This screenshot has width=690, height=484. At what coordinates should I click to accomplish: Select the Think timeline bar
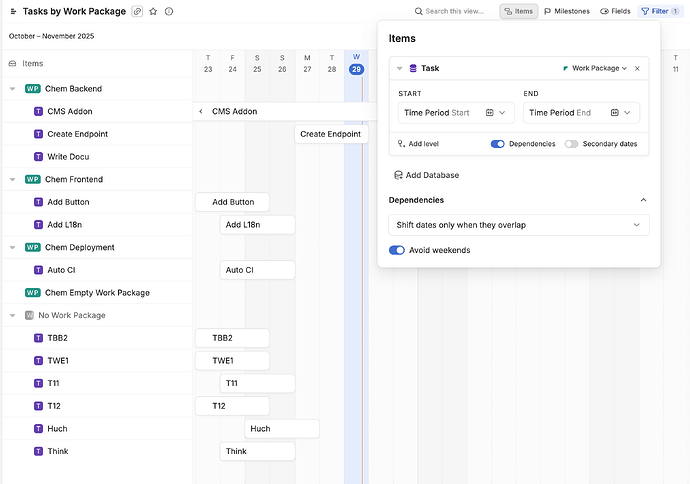click(257, 451)
